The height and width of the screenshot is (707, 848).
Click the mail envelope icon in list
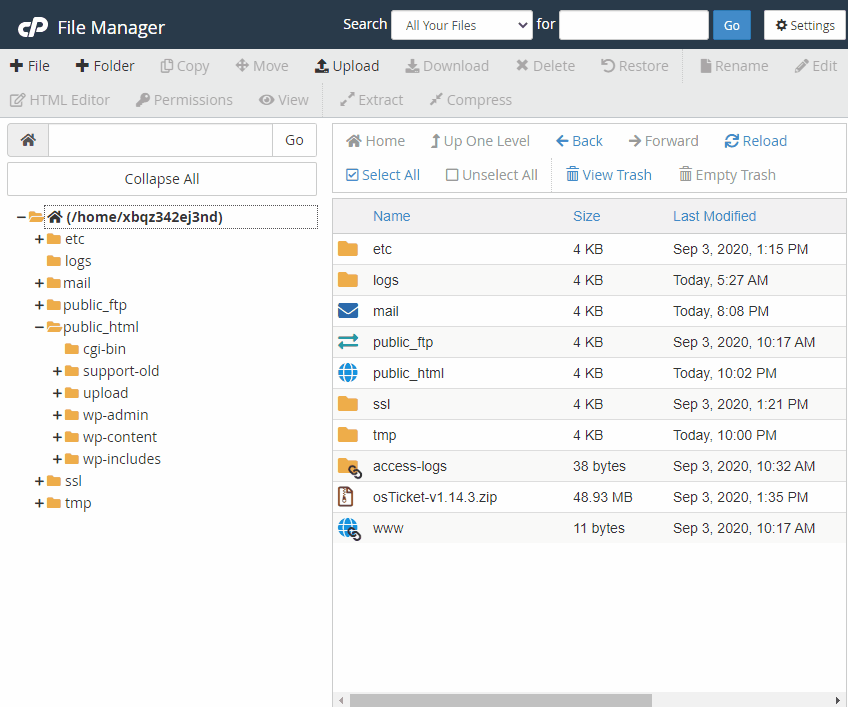(x=348, y=311)
